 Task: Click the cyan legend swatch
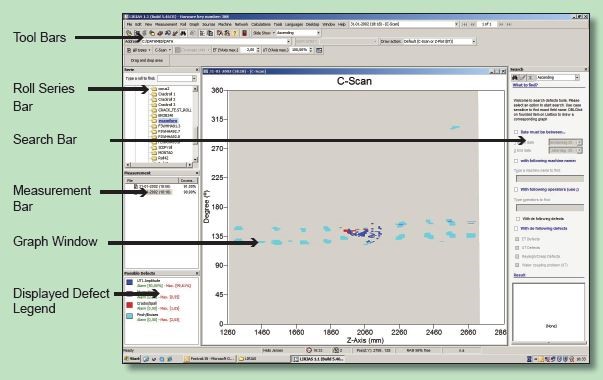tap(130, 316)
